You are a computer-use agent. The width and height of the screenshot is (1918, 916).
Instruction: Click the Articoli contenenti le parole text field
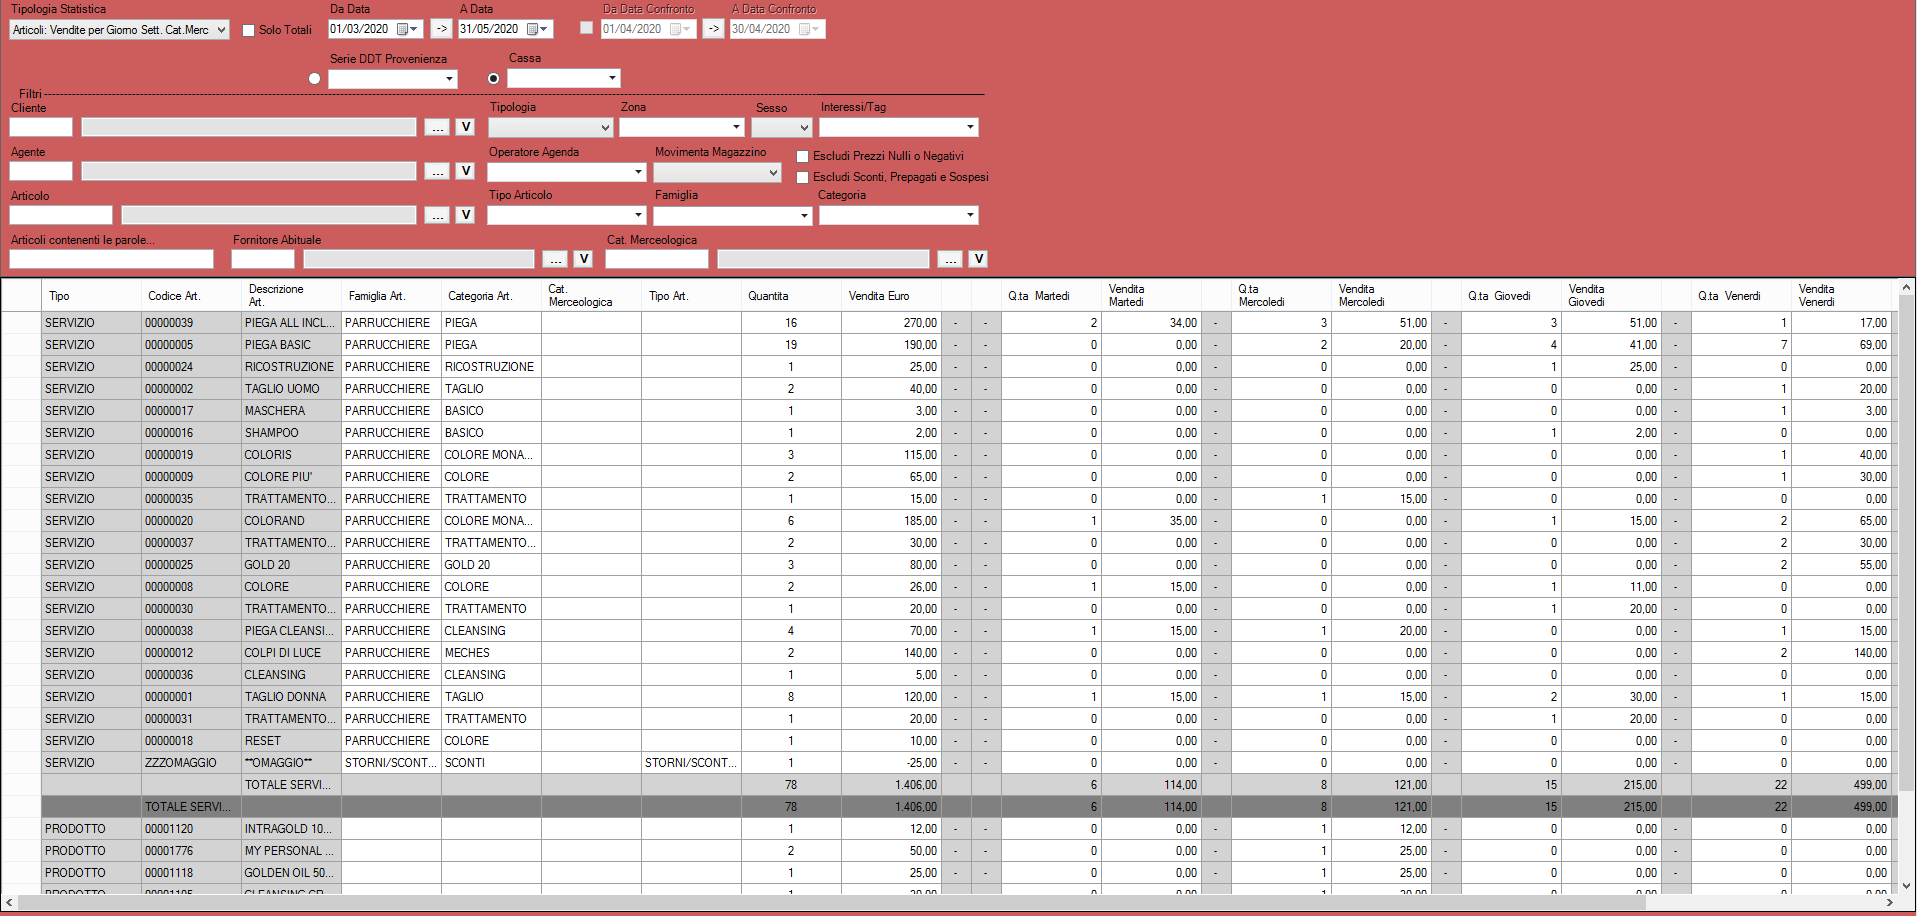click(x=111, y=259)
